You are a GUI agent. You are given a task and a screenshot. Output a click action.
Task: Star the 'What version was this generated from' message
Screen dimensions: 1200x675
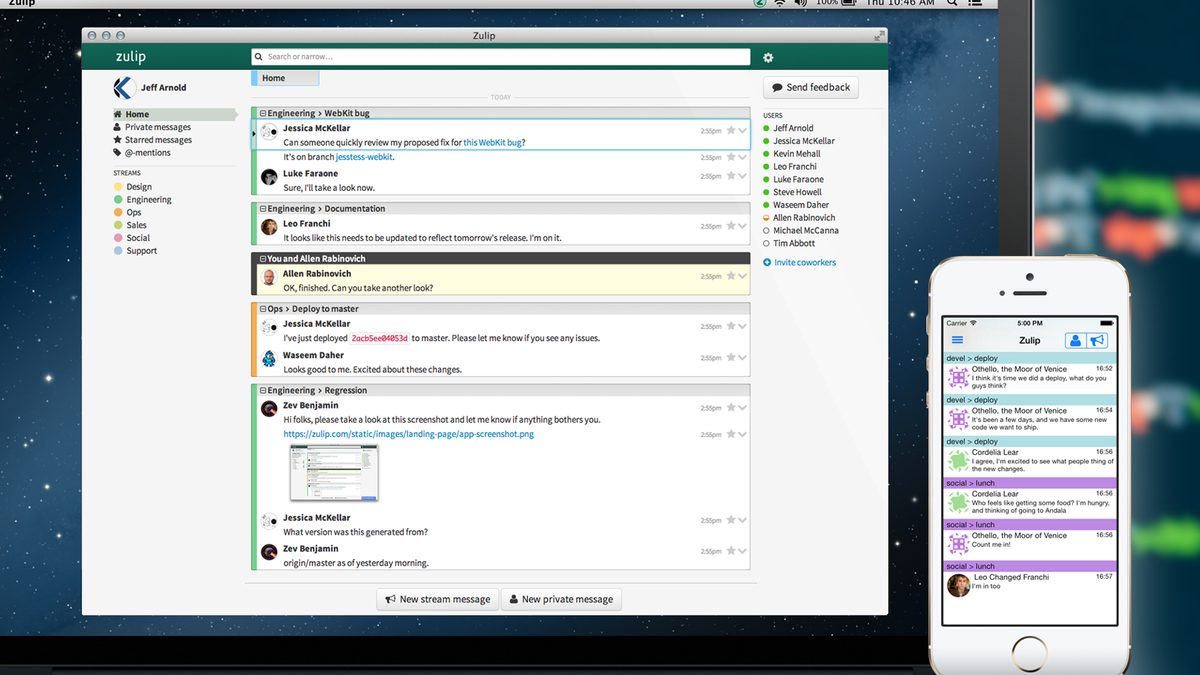coord(731,521)
